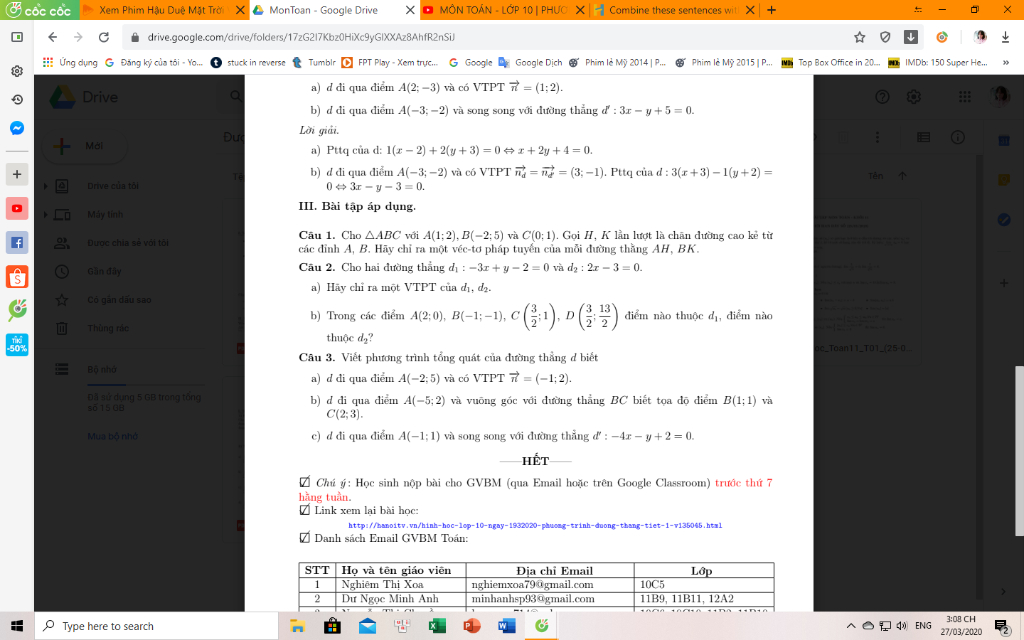Open the stuck in reverse bookmark
Image resolution: width=1024 pixels, height=640 pixels.
click(248, 63)
